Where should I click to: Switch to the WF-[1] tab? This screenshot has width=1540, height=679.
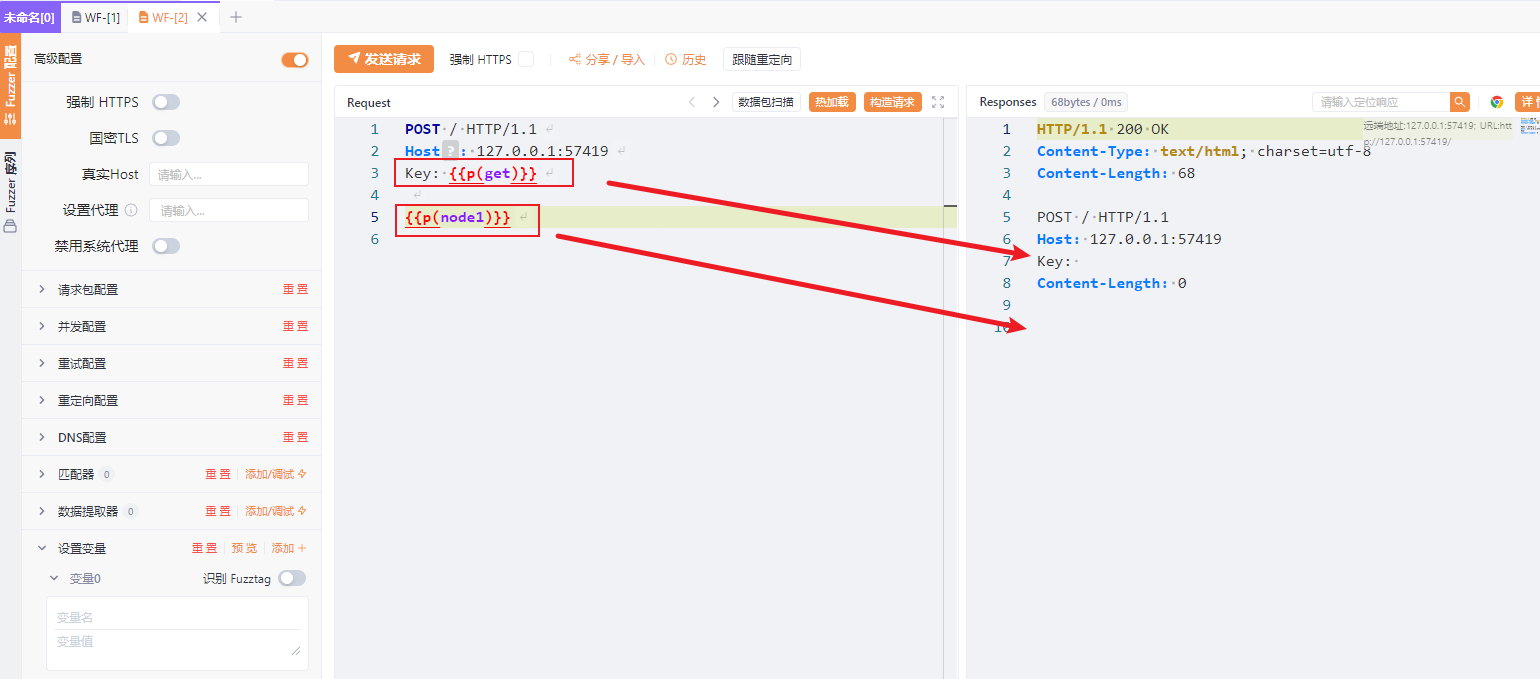pyautogui.click(x=95, y=17)
